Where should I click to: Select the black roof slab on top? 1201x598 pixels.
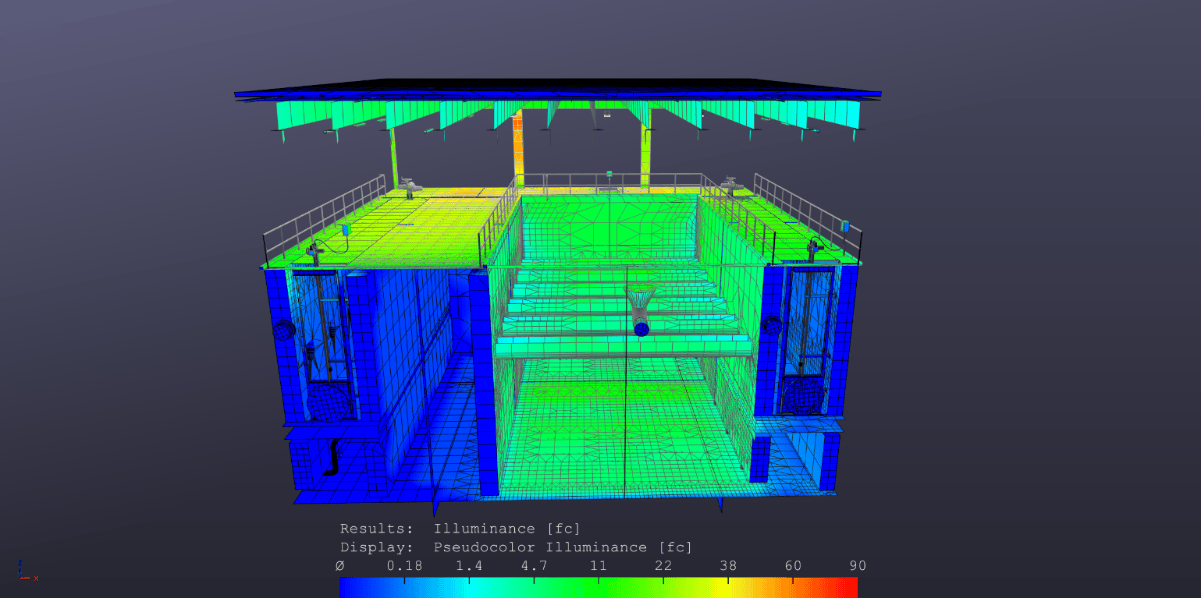tap(558, 88)
